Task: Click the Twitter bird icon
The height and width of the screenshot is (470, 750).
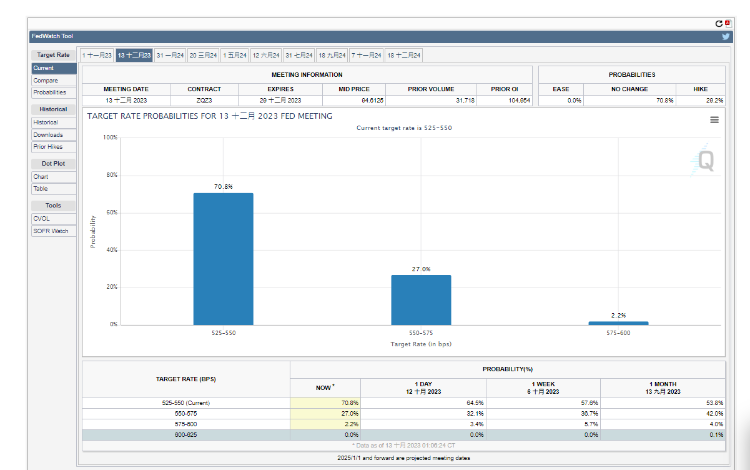Action: click(726, 36)
